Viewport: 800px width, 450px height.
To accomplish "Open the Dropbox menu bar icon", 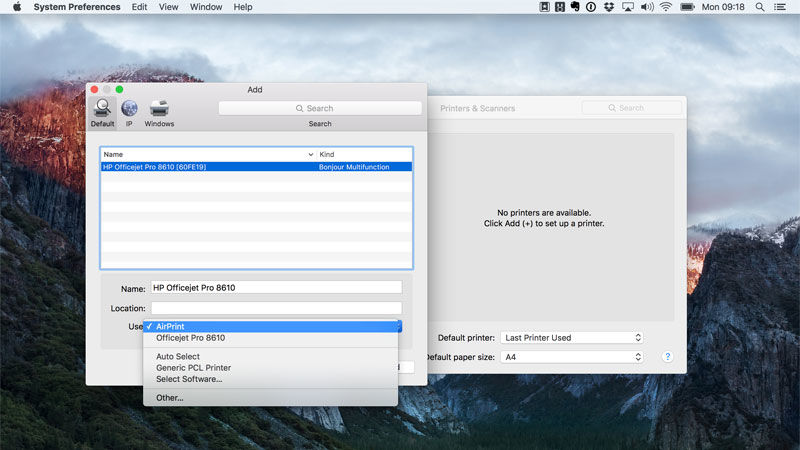I will [609, 7].
